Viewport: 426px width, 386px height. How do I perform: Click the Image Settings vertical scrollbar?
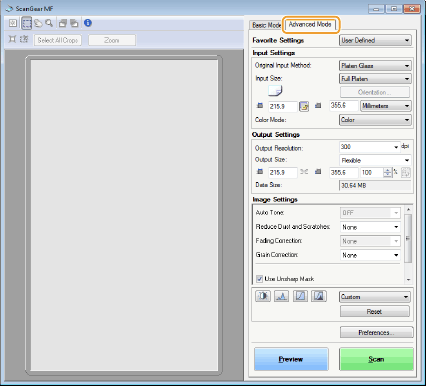pos(408,244)
